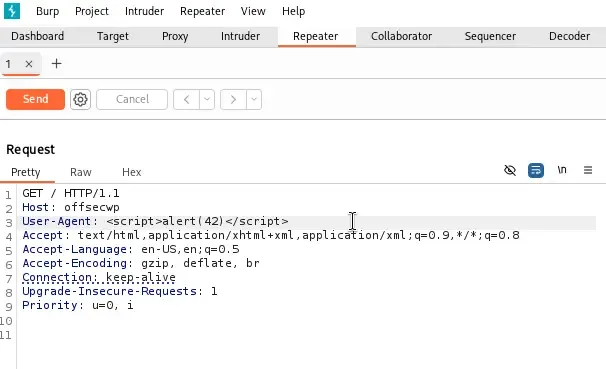Screen dimensions: 606x369
Task: Switch to the Dashboard tab
Action: [x=37, y=36]
